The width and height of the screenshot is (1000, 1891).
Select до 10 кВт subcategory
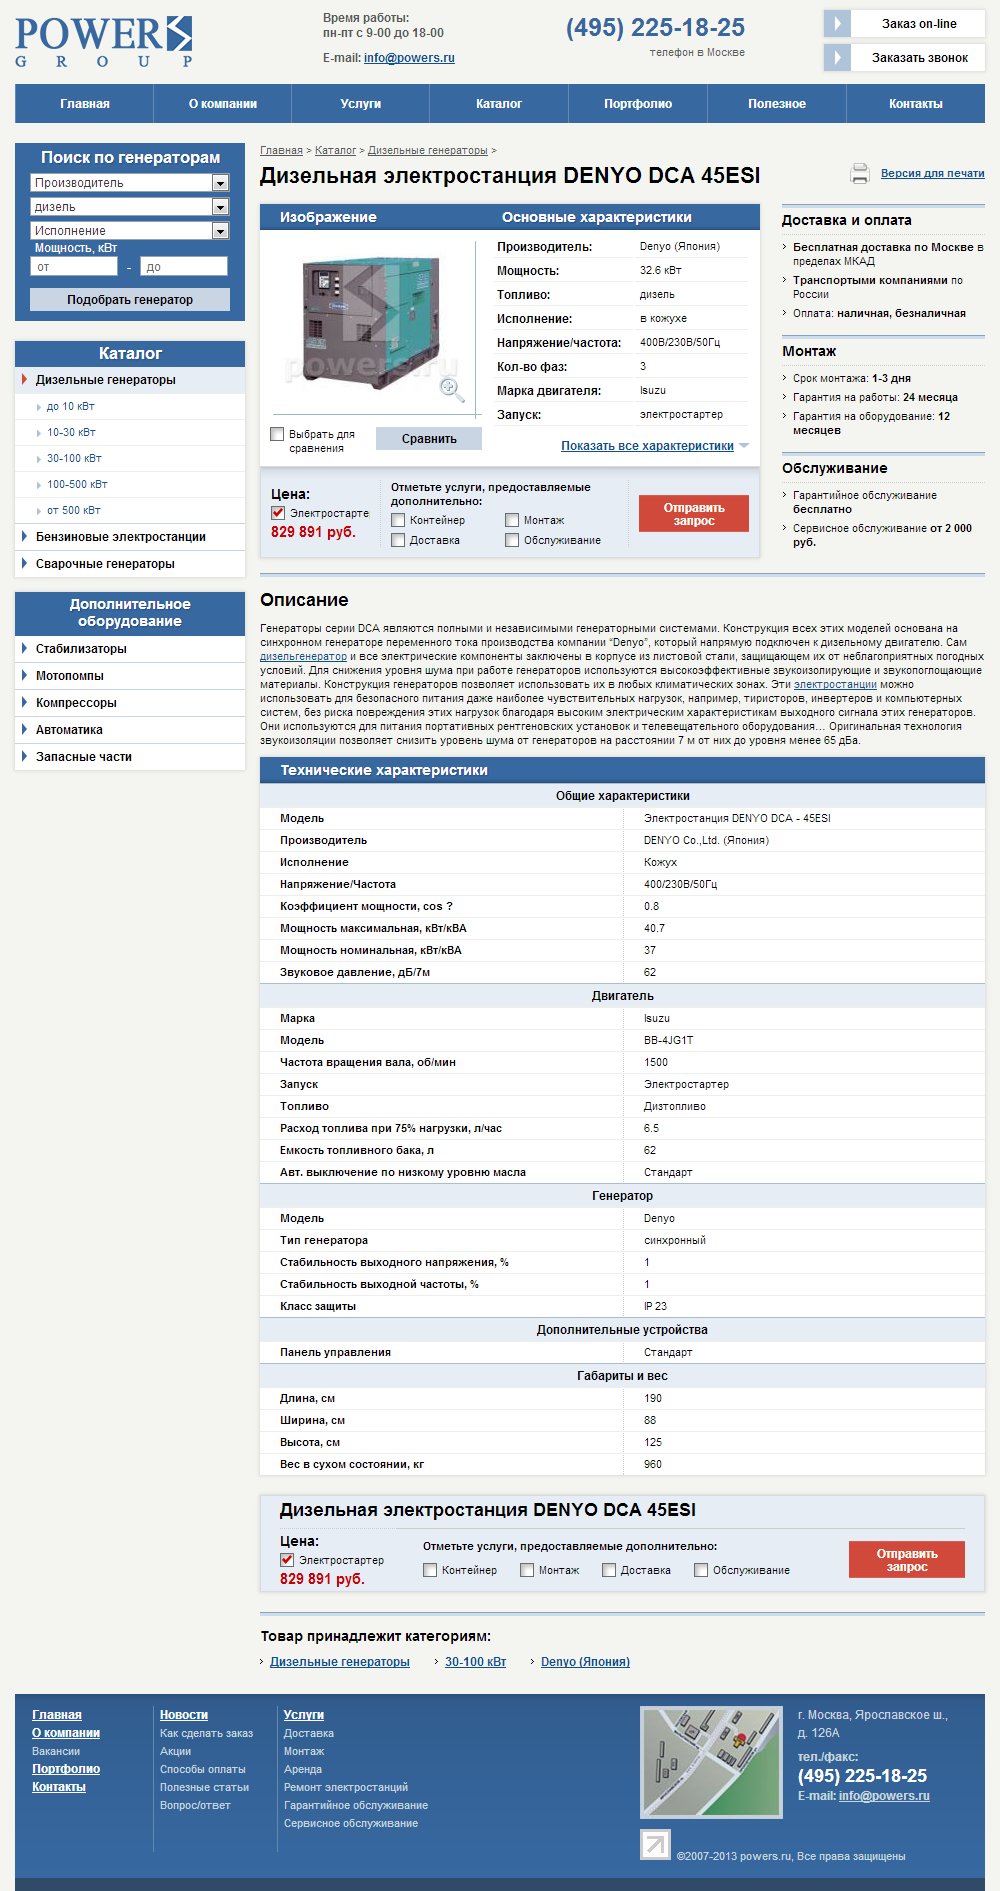(x=71, y=407)
